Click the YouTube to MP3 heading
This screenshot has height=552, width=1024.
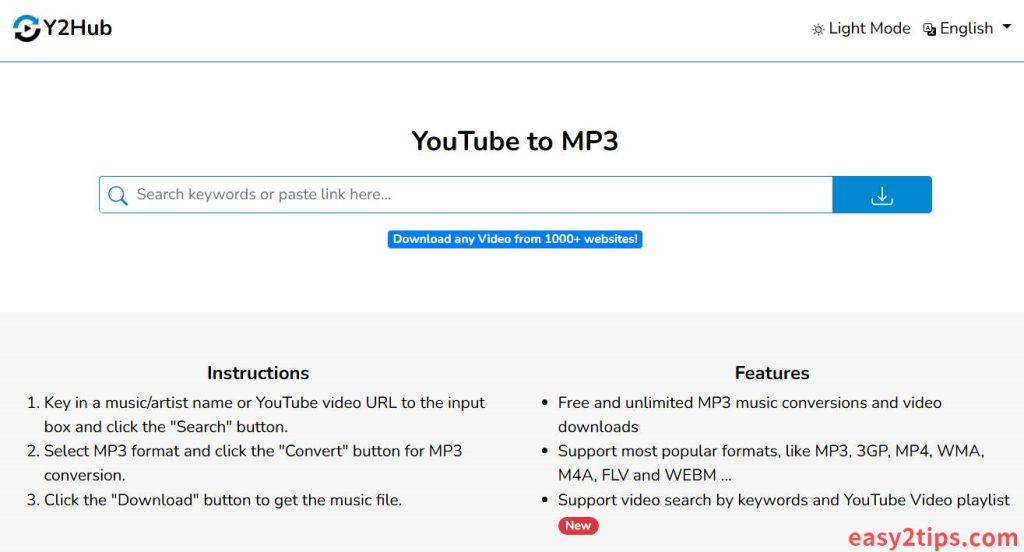[x=515, y=141]
